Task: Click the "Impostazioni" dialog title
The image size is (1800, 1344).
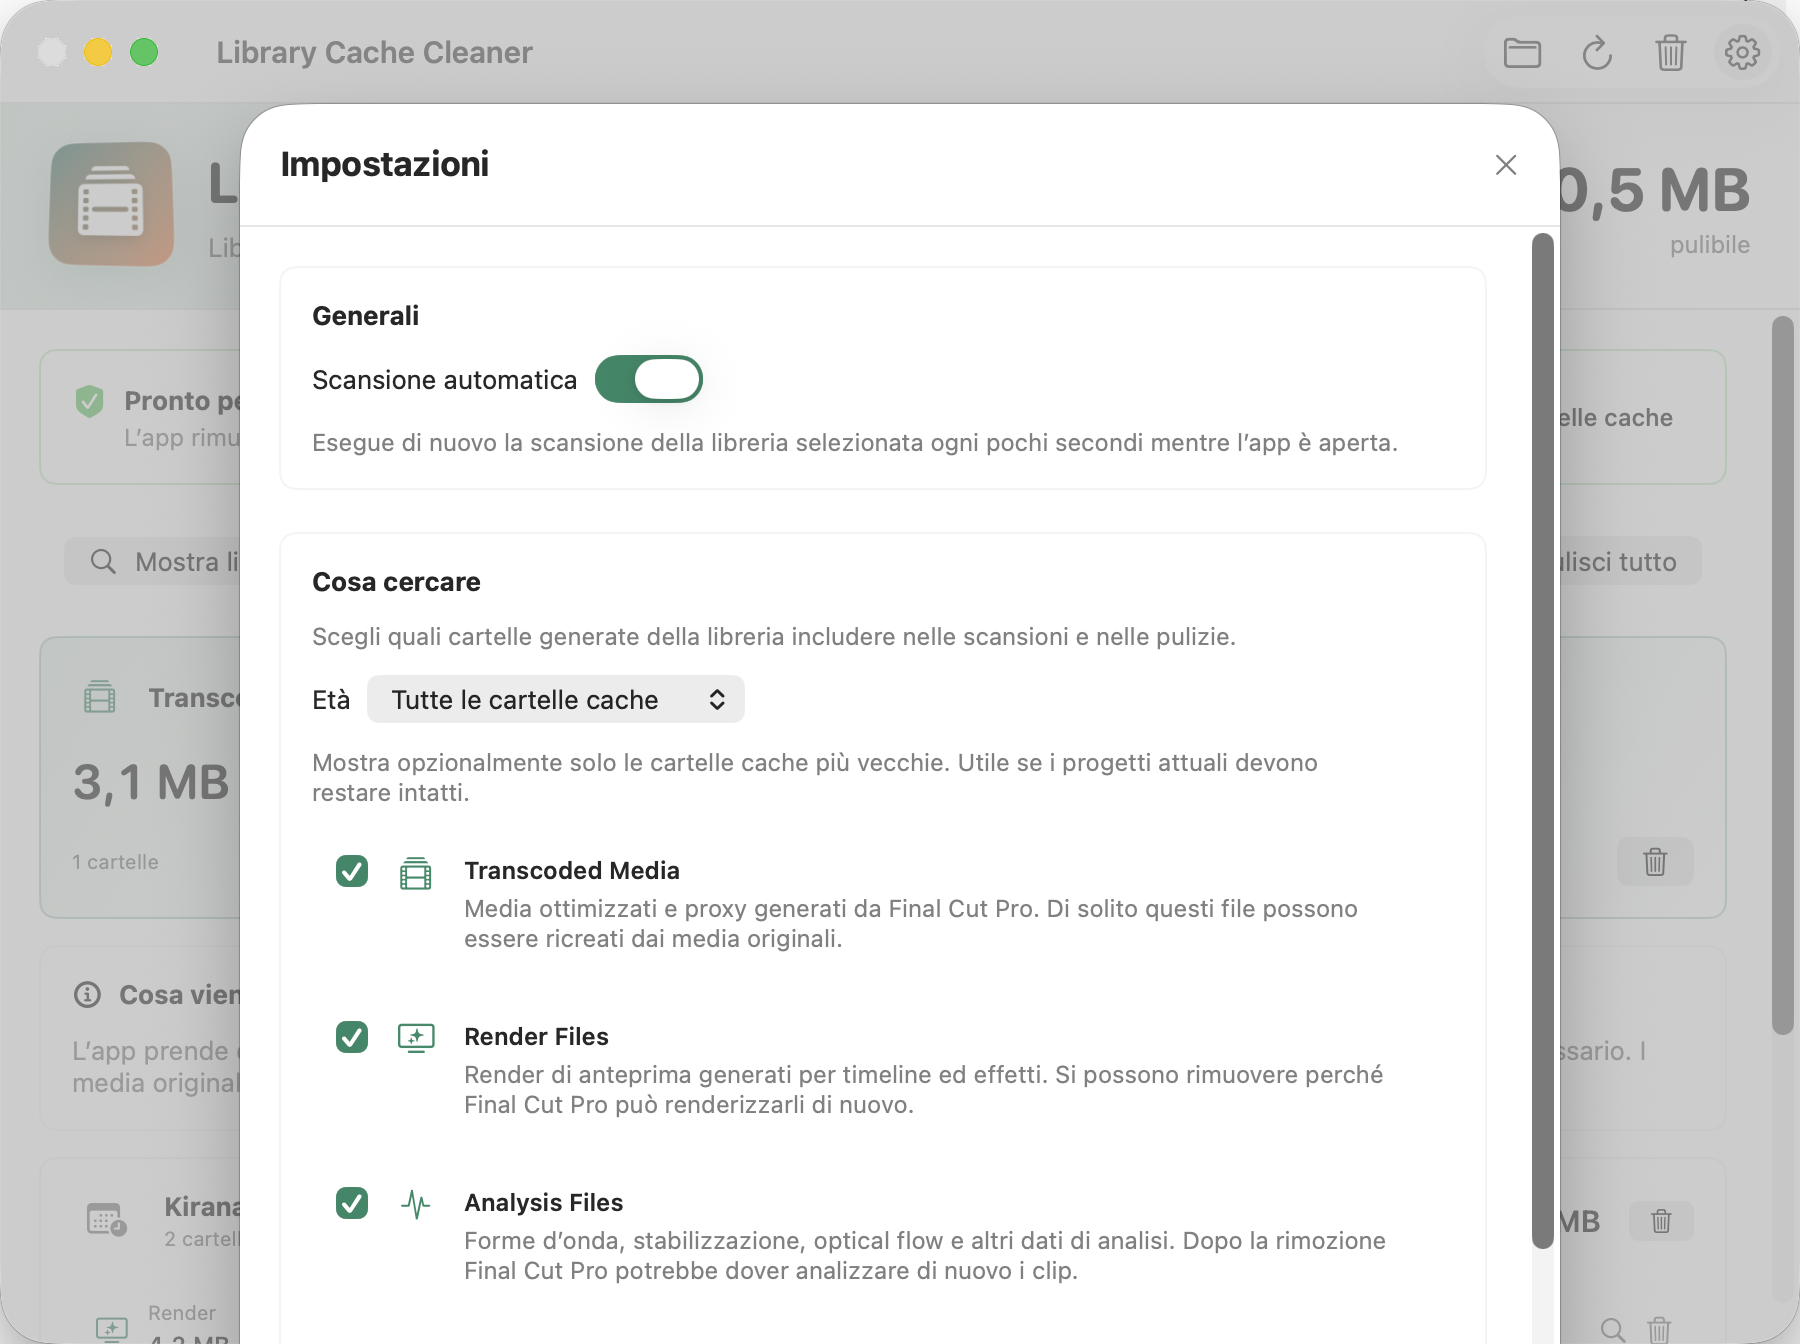Action: tap(385, 164)
